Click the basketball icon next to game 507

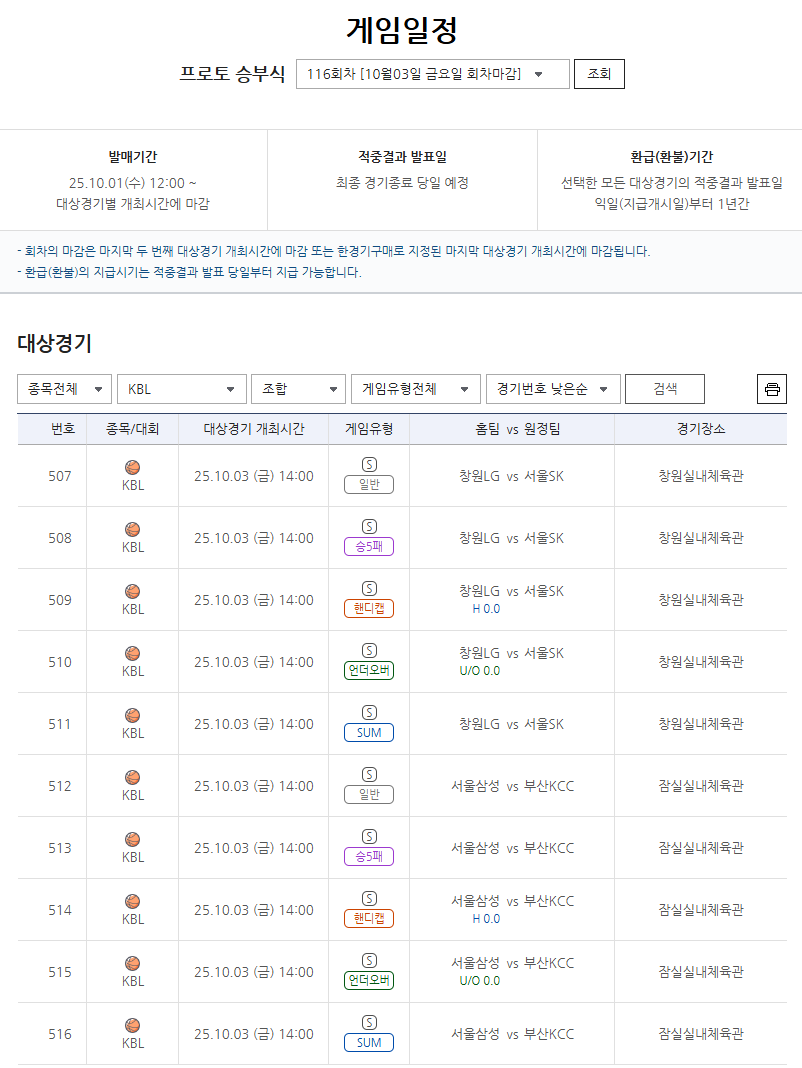coord(130,467)
